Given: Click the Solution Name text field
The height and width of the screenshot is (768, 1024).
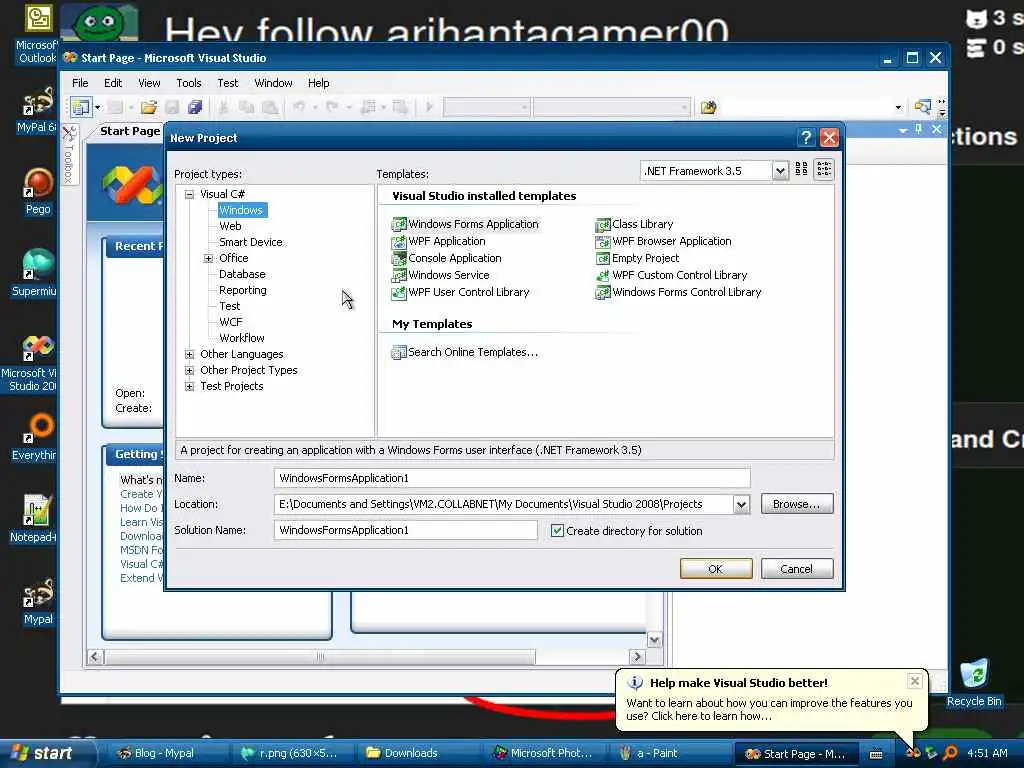Looking at the screenshot, I should (x=406, y=530).
